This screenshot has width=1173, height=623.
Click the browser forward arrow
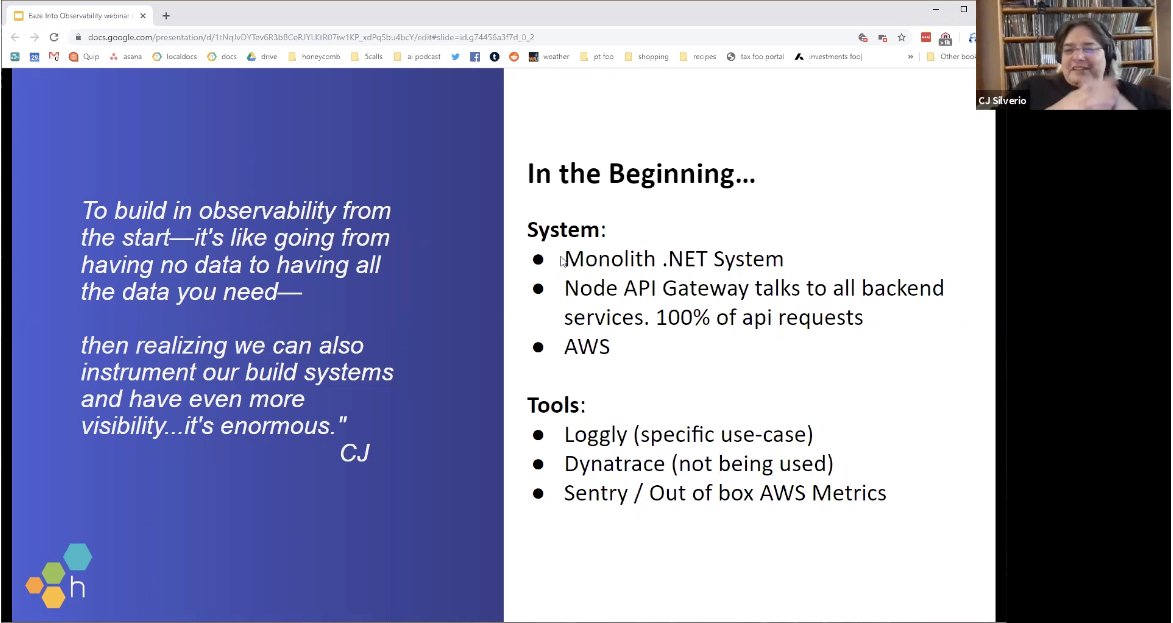click(x=34, y=37)
